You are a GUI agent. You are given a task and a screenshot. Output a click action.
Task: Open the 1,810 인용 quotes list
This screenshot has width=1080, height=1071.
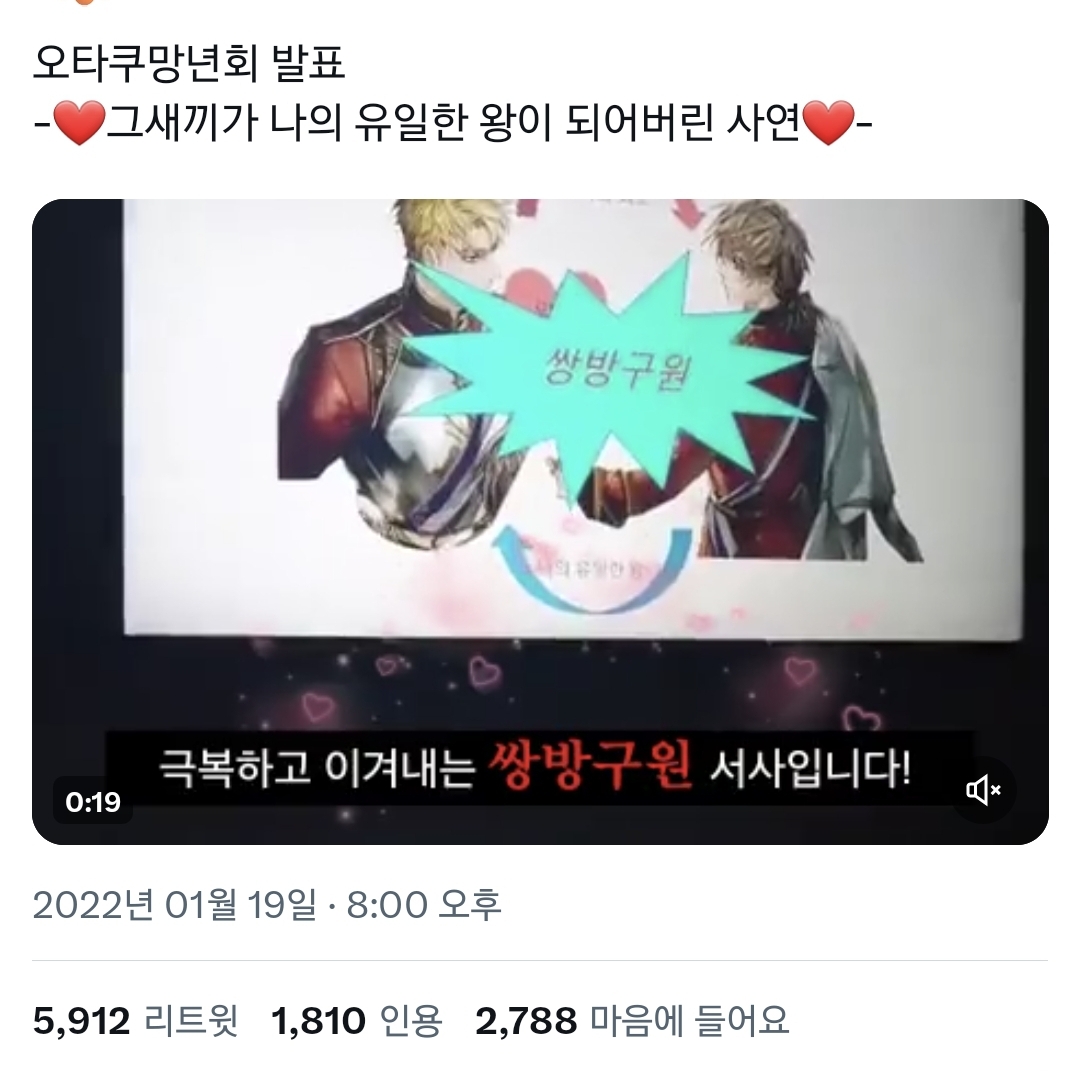point(356,1021)
